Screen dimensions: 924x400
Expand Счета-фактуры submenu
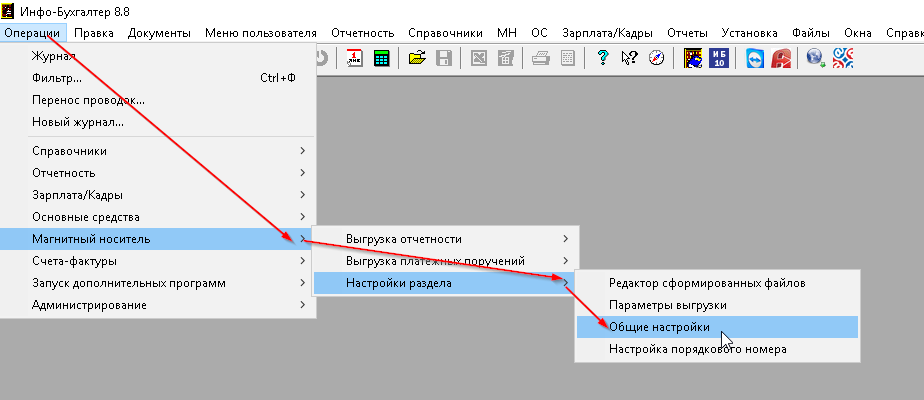tap(158, 261)
